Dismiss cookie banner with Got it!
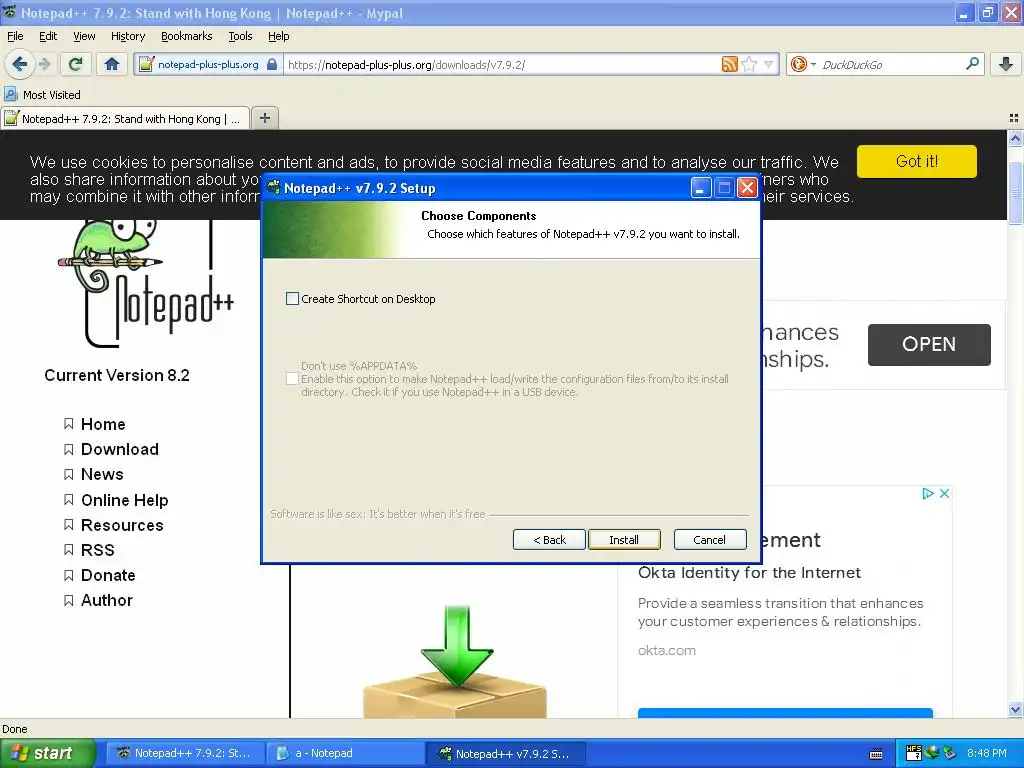This screenshot has height=768, width=1024. point(916,161)
